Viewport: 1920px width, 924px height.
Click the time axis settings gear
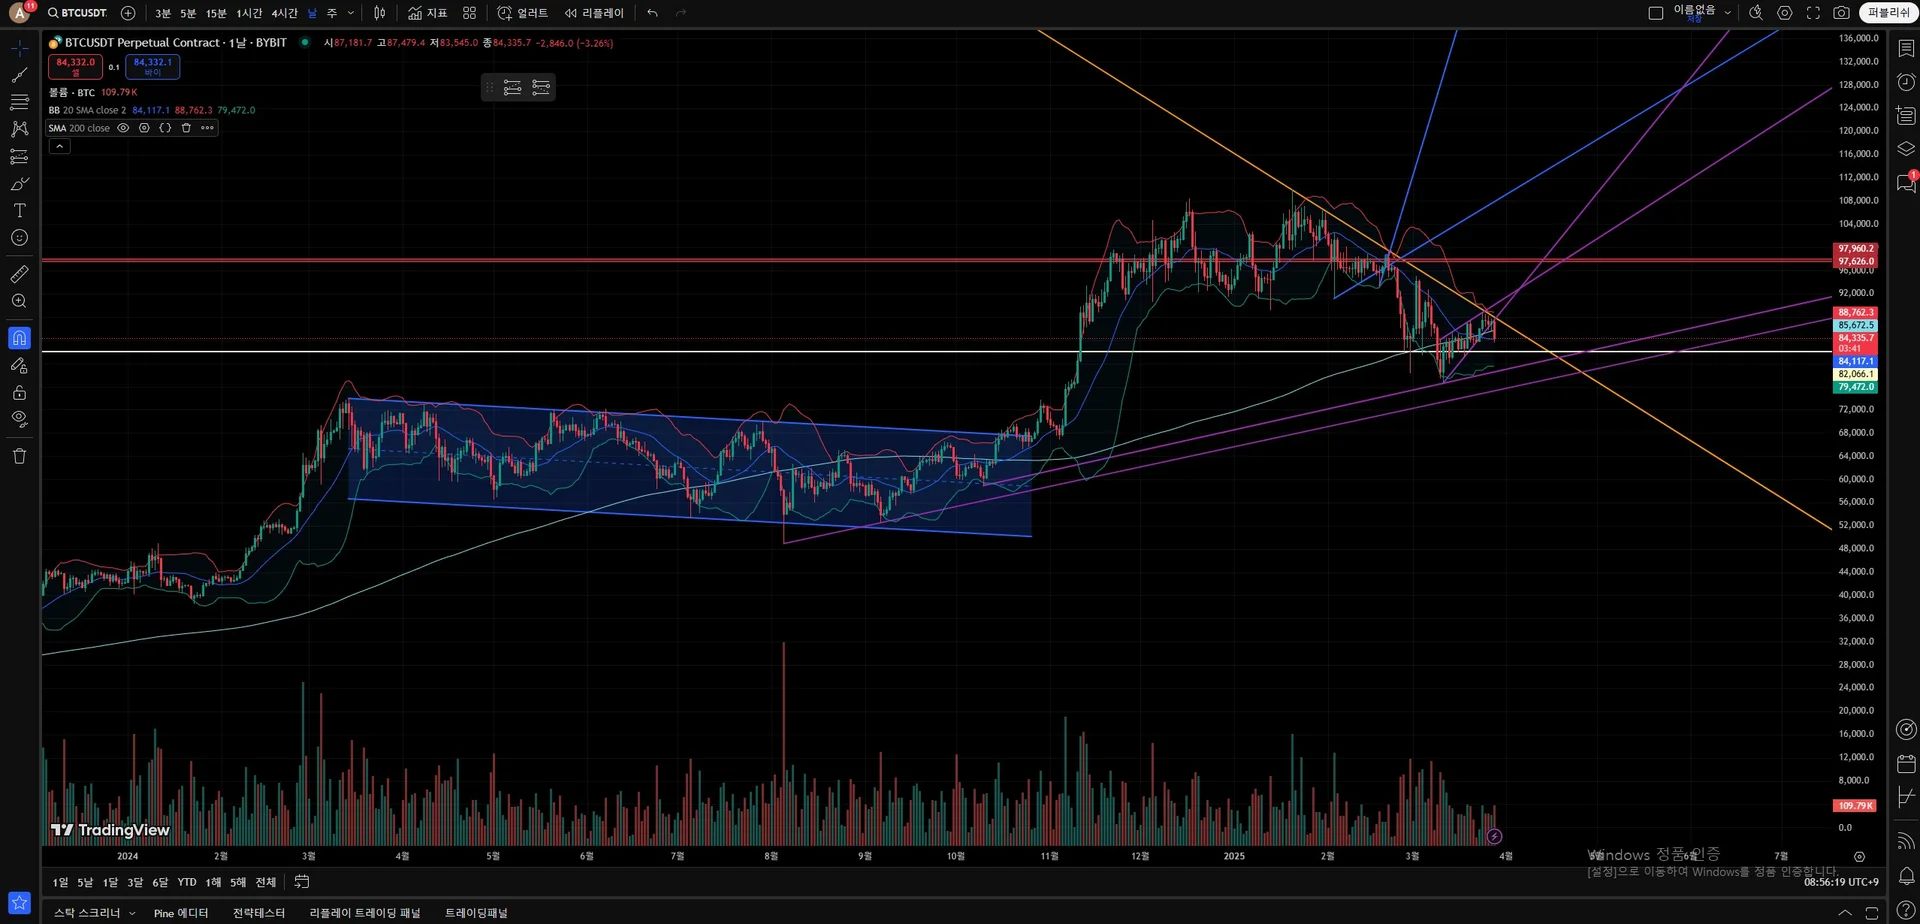pos(1859,856)
